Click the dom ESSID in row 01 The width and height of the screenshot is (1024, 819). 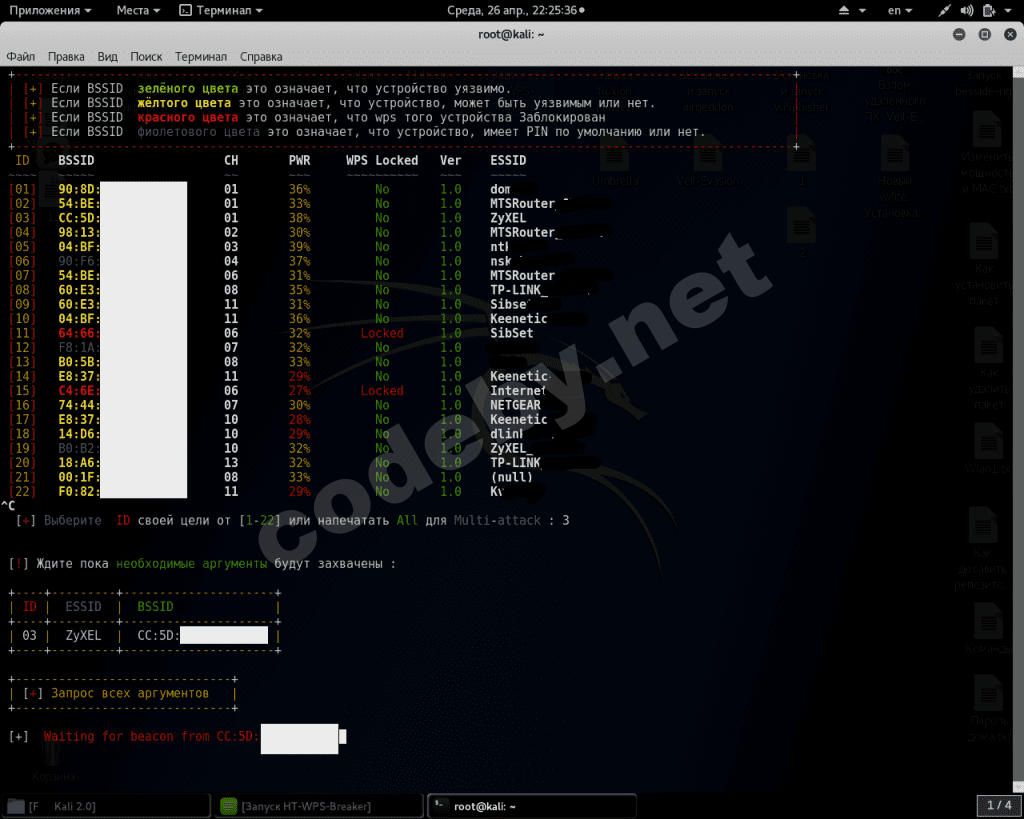[x=500, y=189]
